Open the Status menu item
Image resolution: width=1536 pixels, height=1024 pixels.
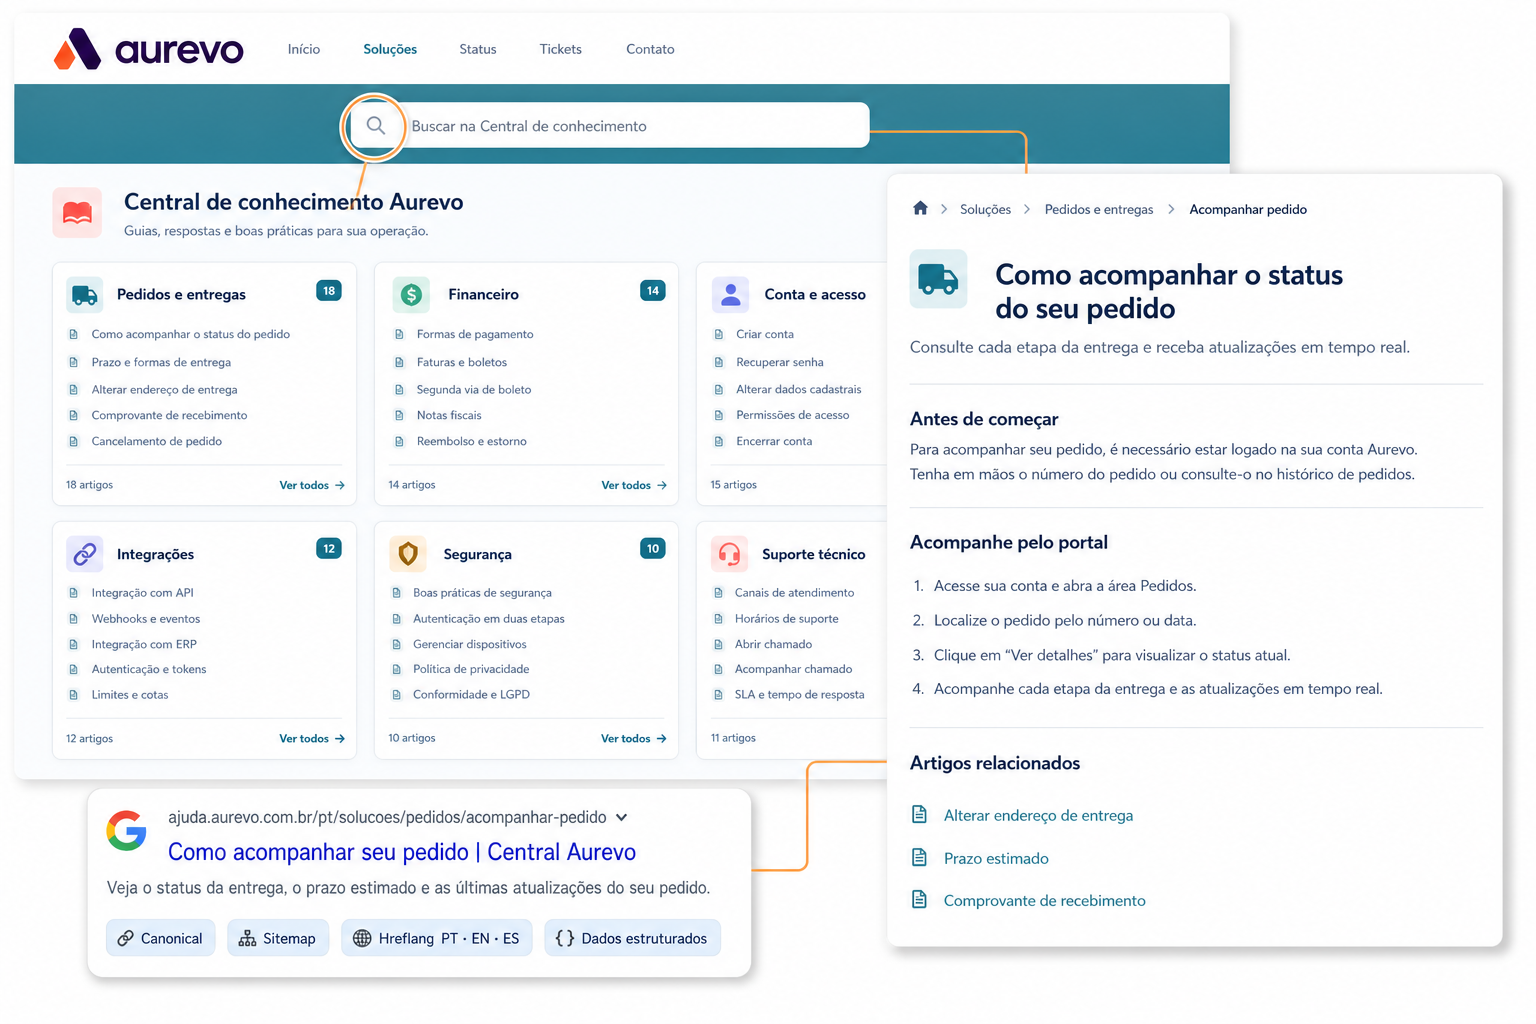478,49
